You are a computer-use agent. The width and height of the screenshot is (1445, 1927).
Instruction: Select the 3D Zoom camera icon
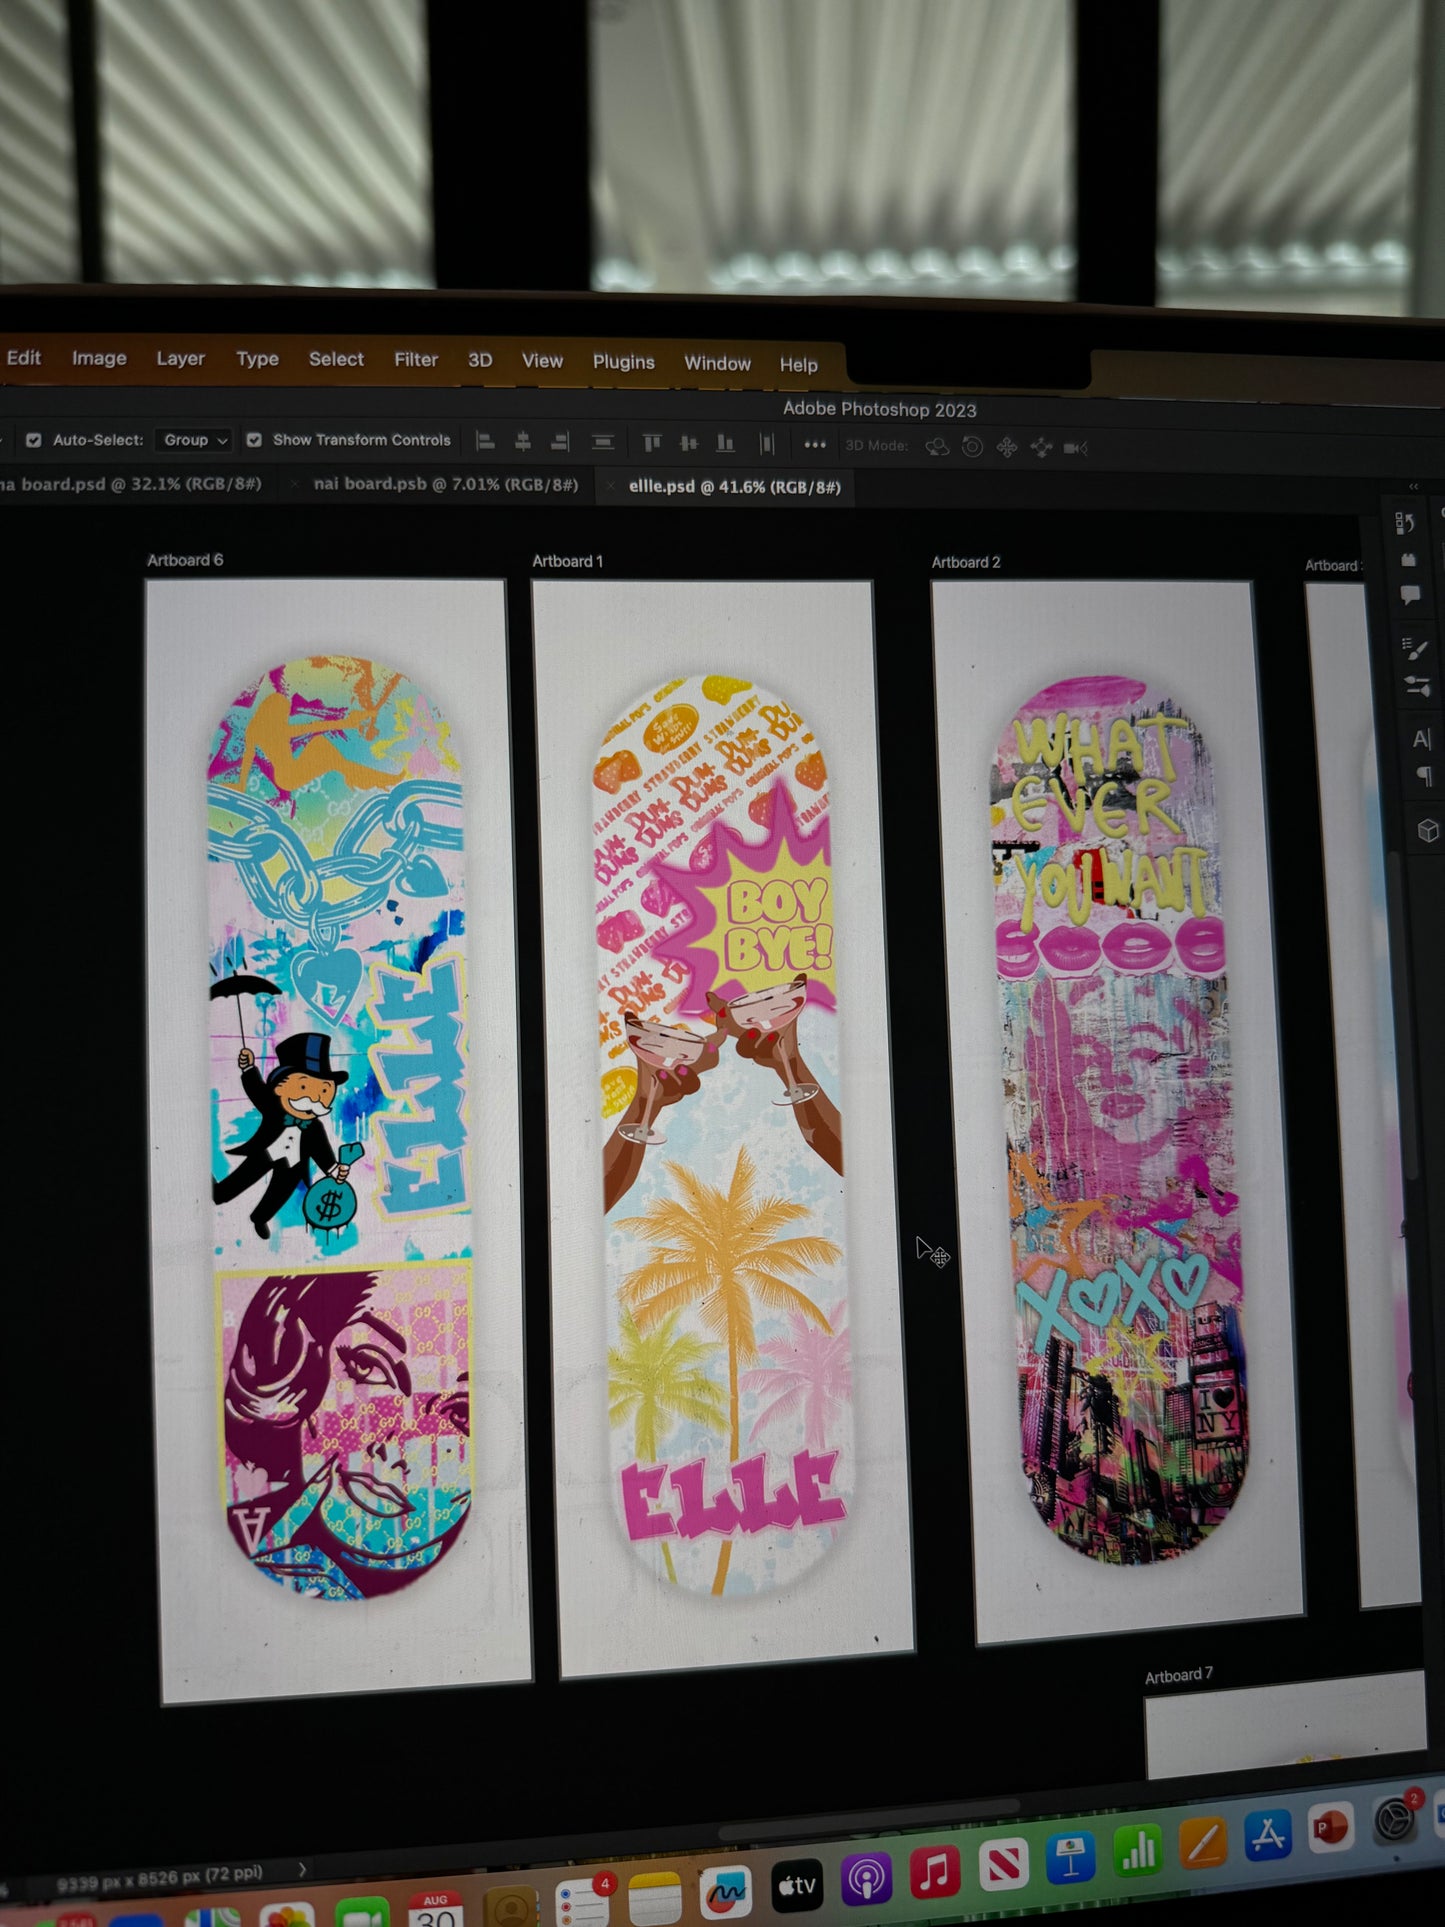(x=1076, y=448)
